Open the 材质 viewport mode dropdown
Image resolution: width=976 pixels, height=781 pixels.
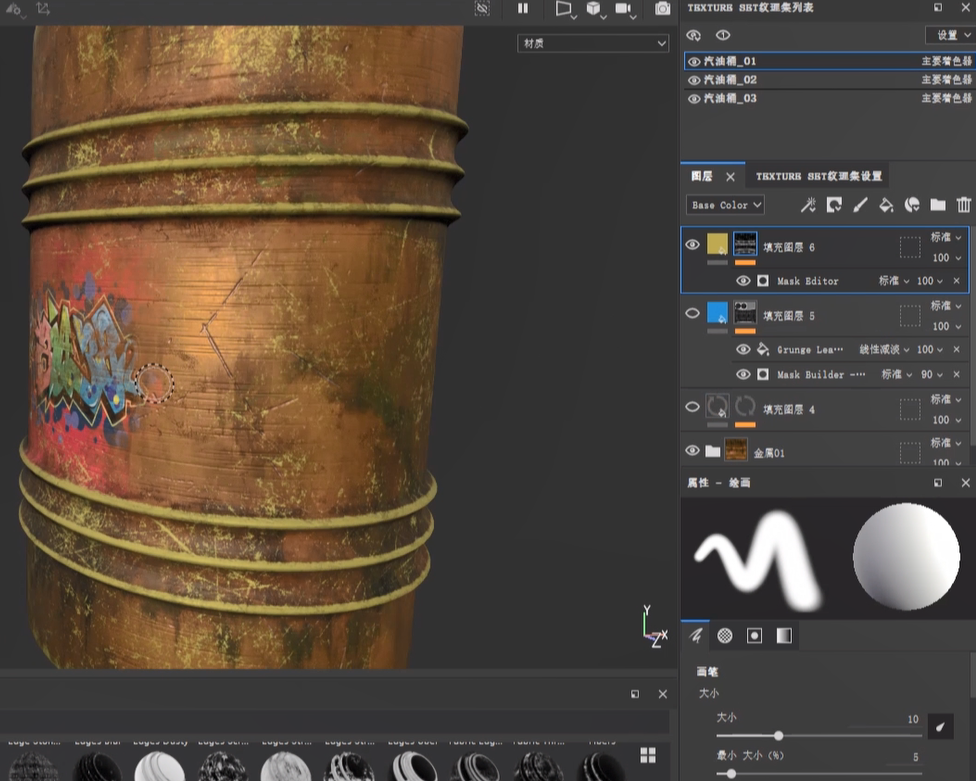pyautogui.click(x=593, y=43)
